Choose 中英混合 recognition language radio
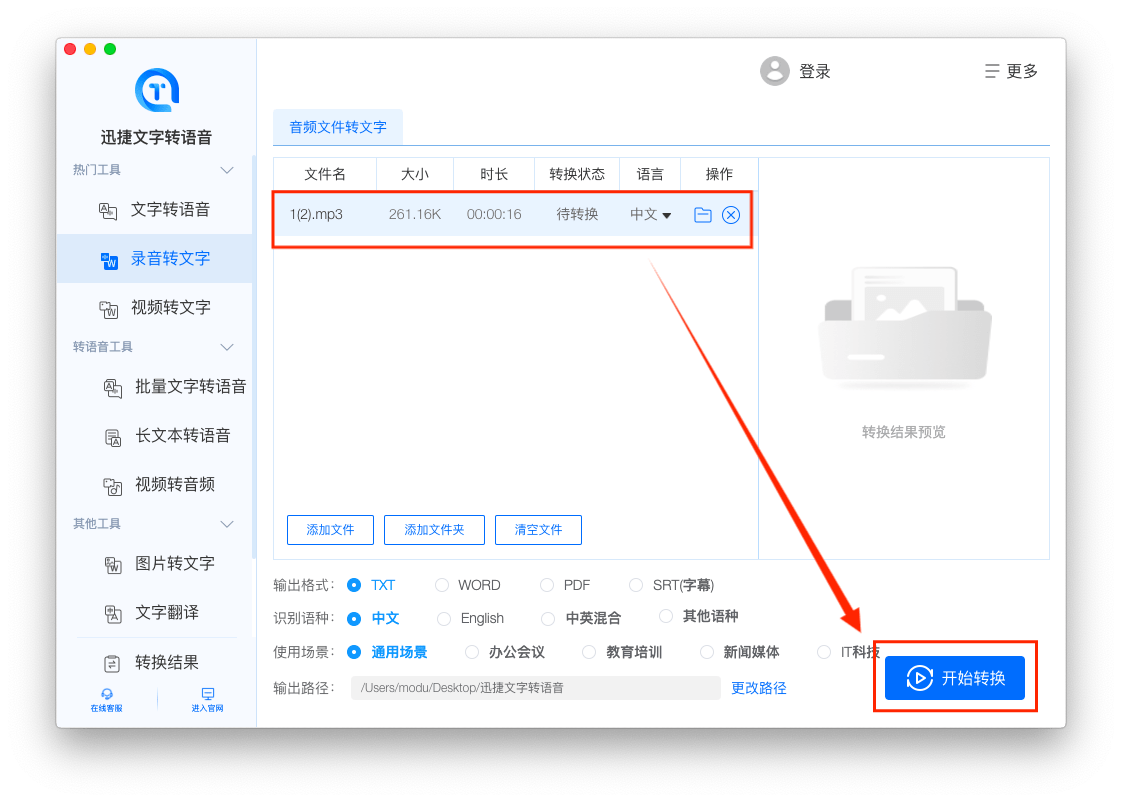The height and width of the screenshot is (802, 1122). coord(548,618)
